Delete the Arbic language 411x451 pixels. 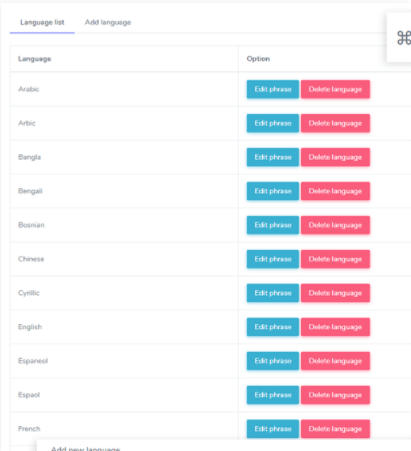pos(335,123)
